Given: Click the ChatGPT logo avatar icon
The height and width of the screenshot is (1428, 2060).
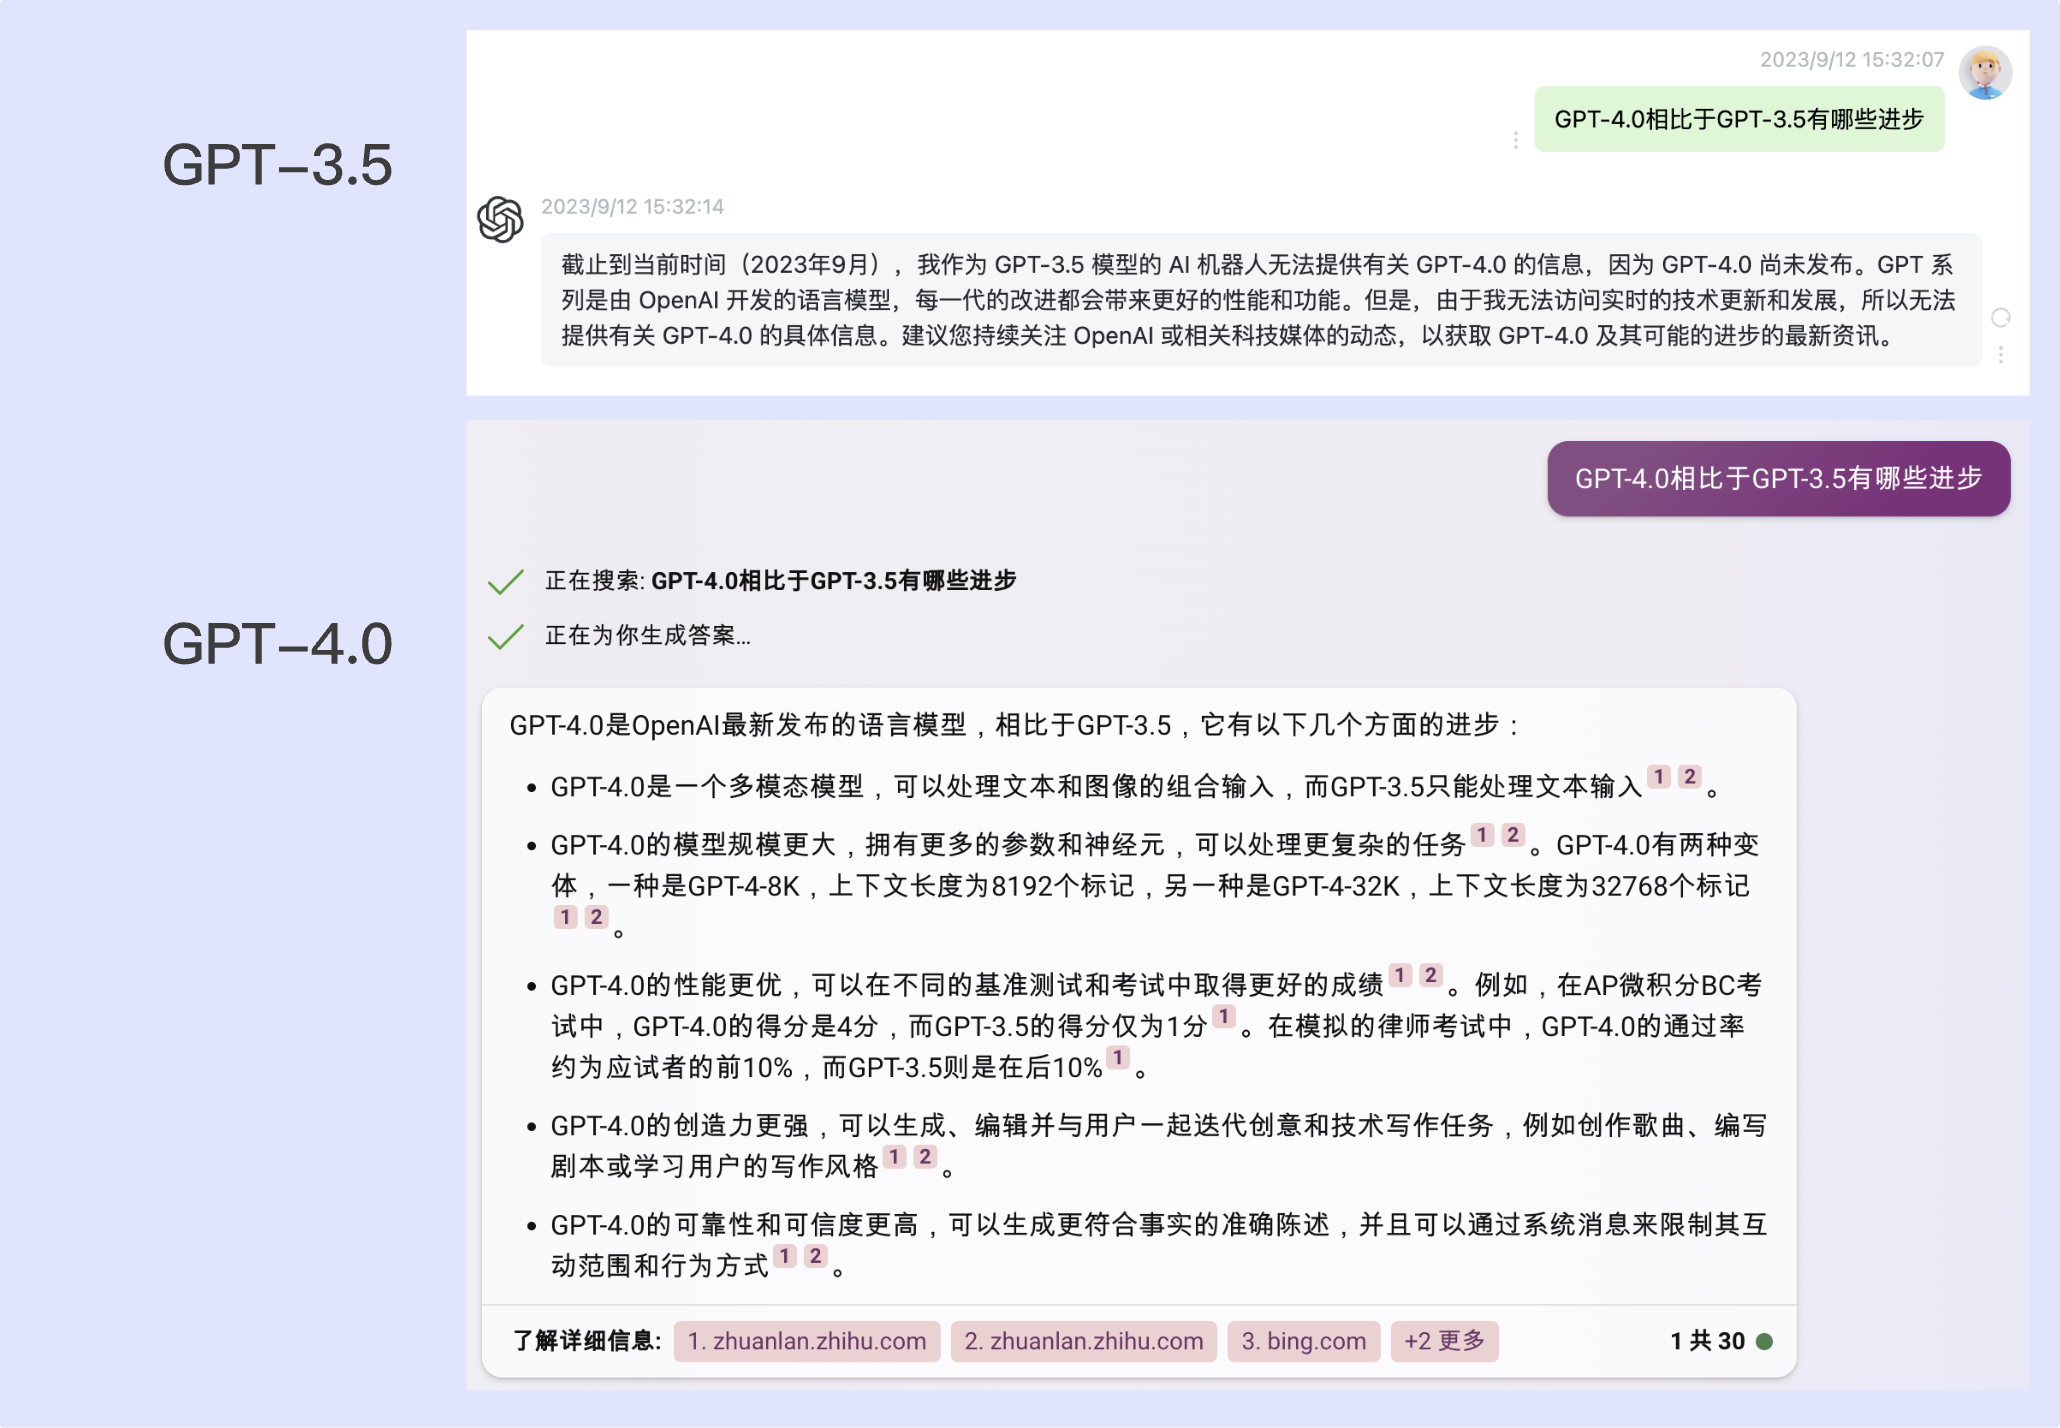Looking at the screenshot, I should coord(500,220).
